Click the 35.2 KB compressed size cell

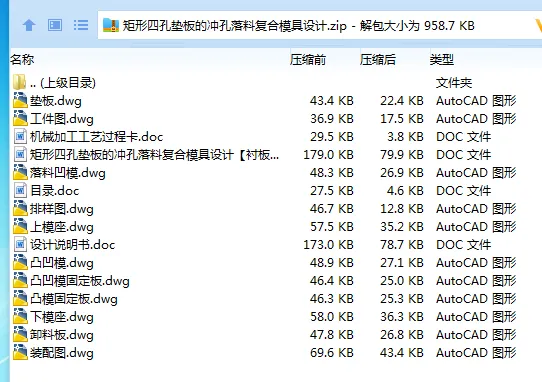(402, 226)
